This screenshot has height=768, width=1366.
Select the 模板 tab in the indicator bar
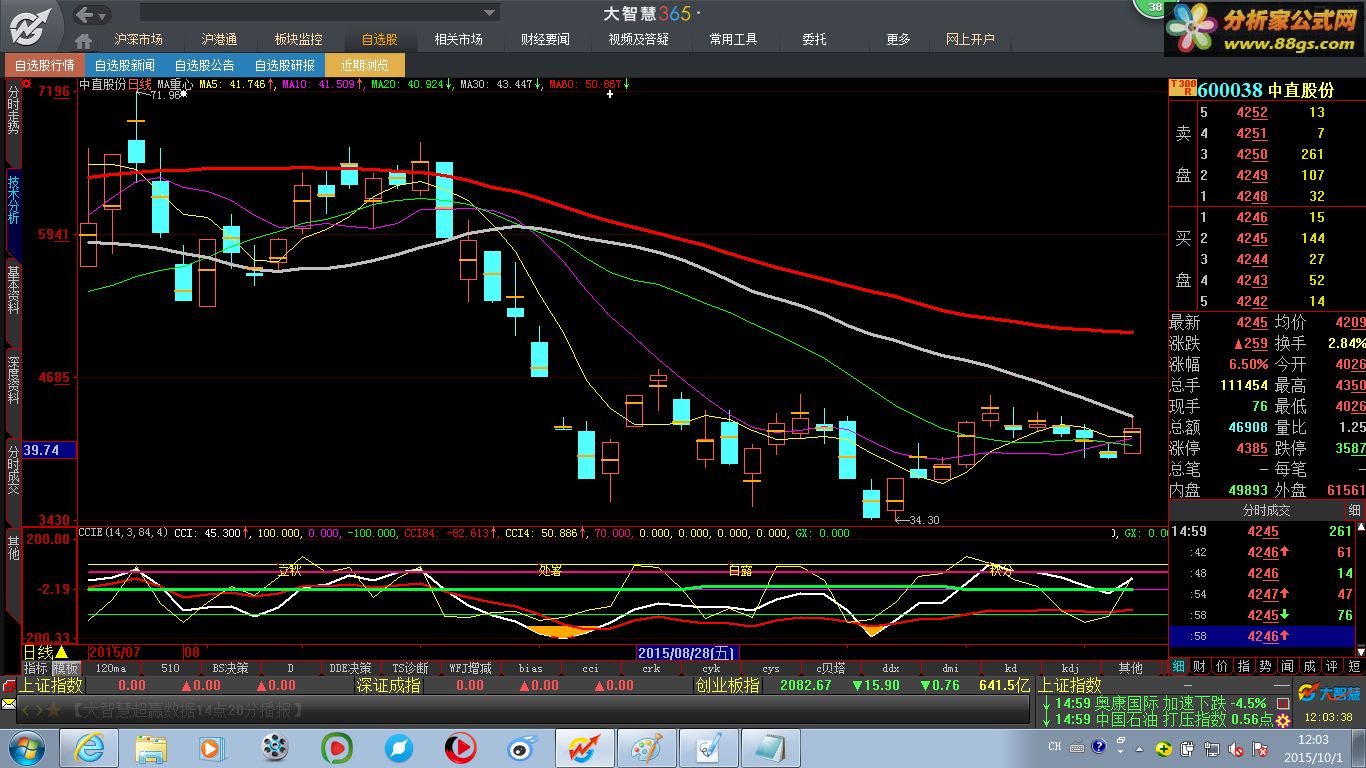(x=66, y=668)
